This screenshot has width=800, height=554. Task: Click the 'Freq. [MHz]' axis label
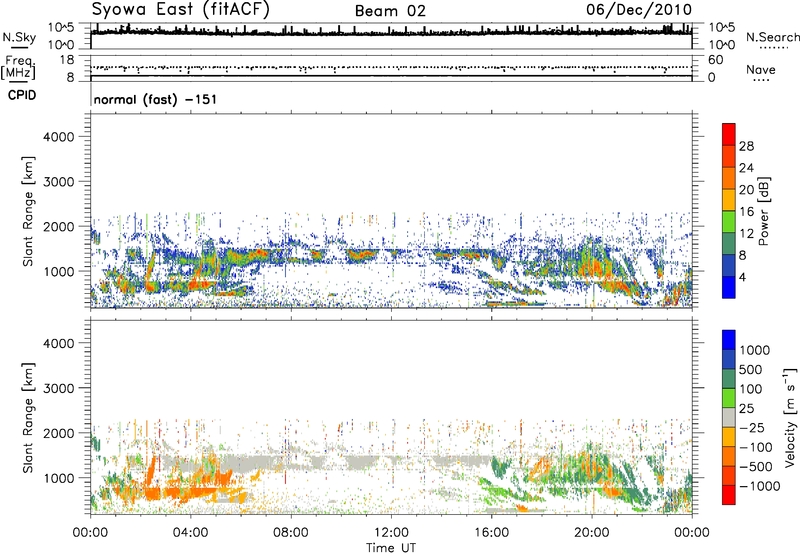point(18,68)
